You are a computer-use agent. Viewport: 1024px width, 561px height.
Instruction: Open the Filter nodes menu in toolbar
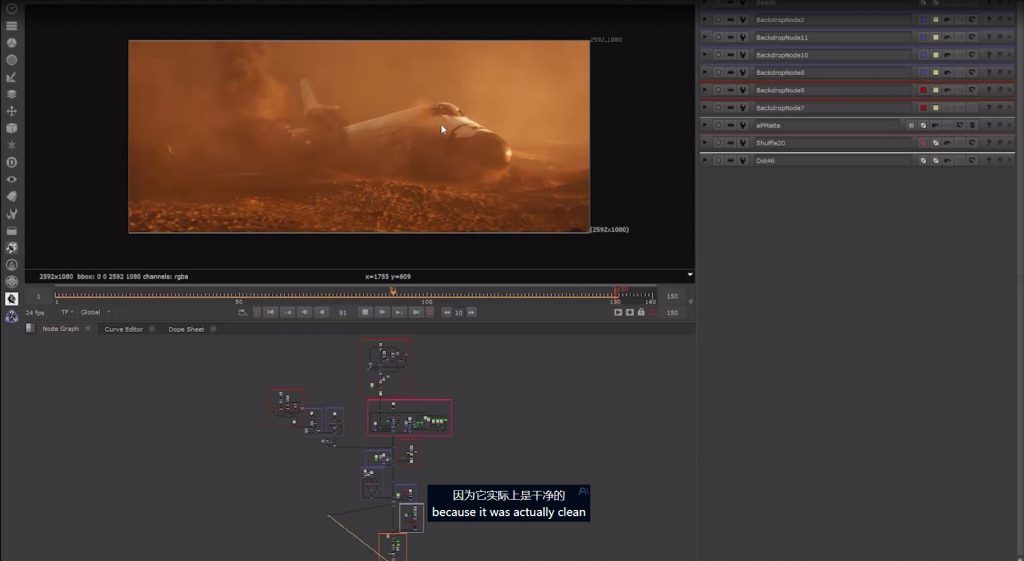11,59
